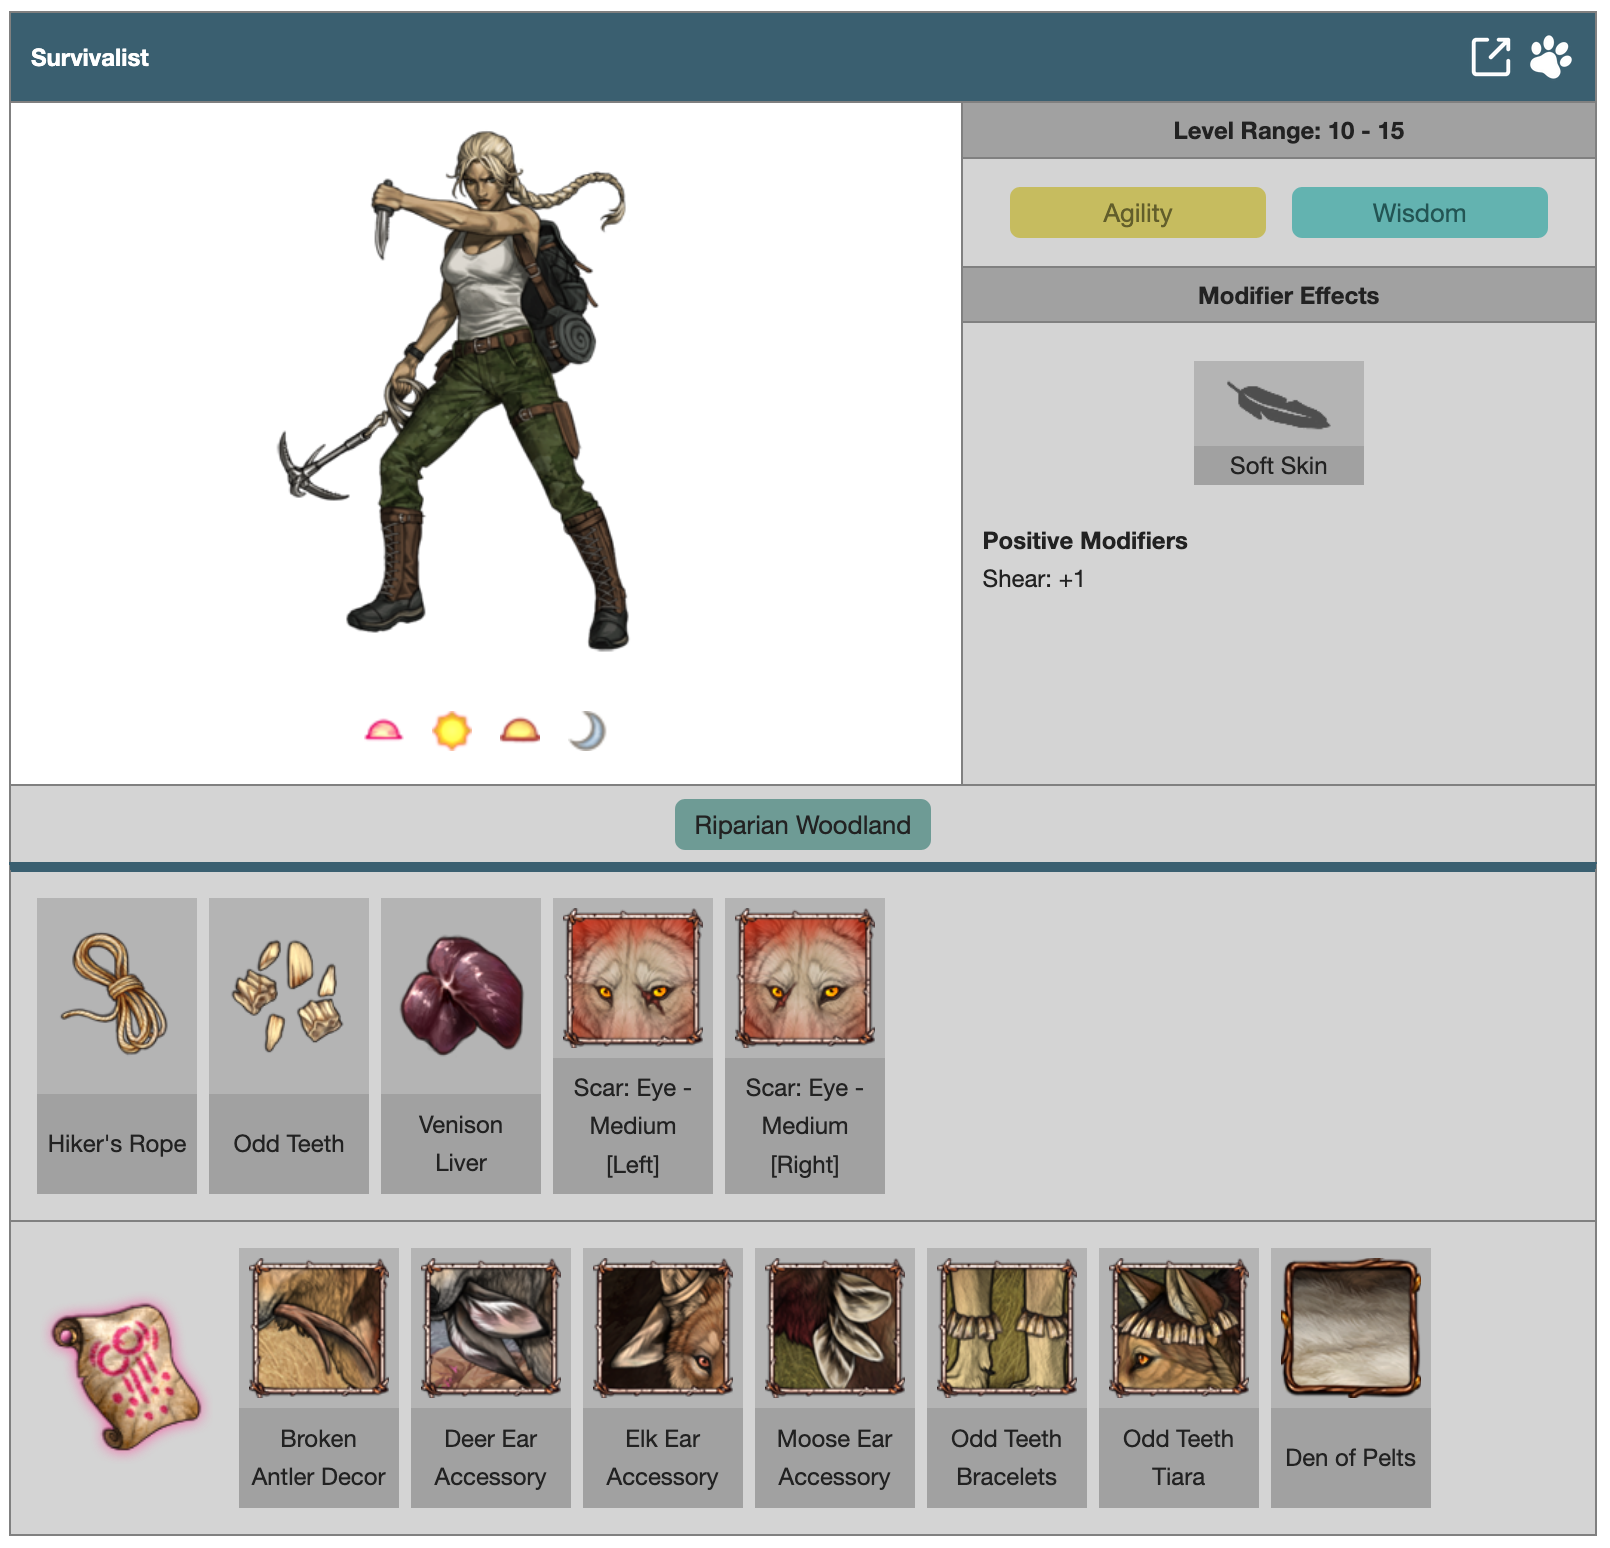Click the paw print icon
This screenshot has width=1610, height=1548.
[x=1550, y=57]
